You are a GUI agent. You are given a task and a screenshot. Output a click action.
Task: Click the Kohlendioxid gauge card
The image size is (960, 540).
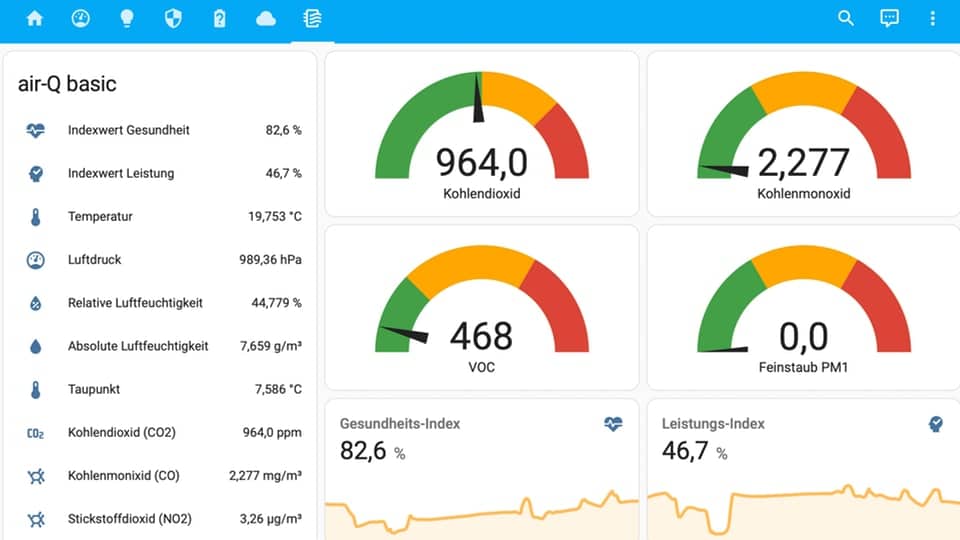point(481,134)
